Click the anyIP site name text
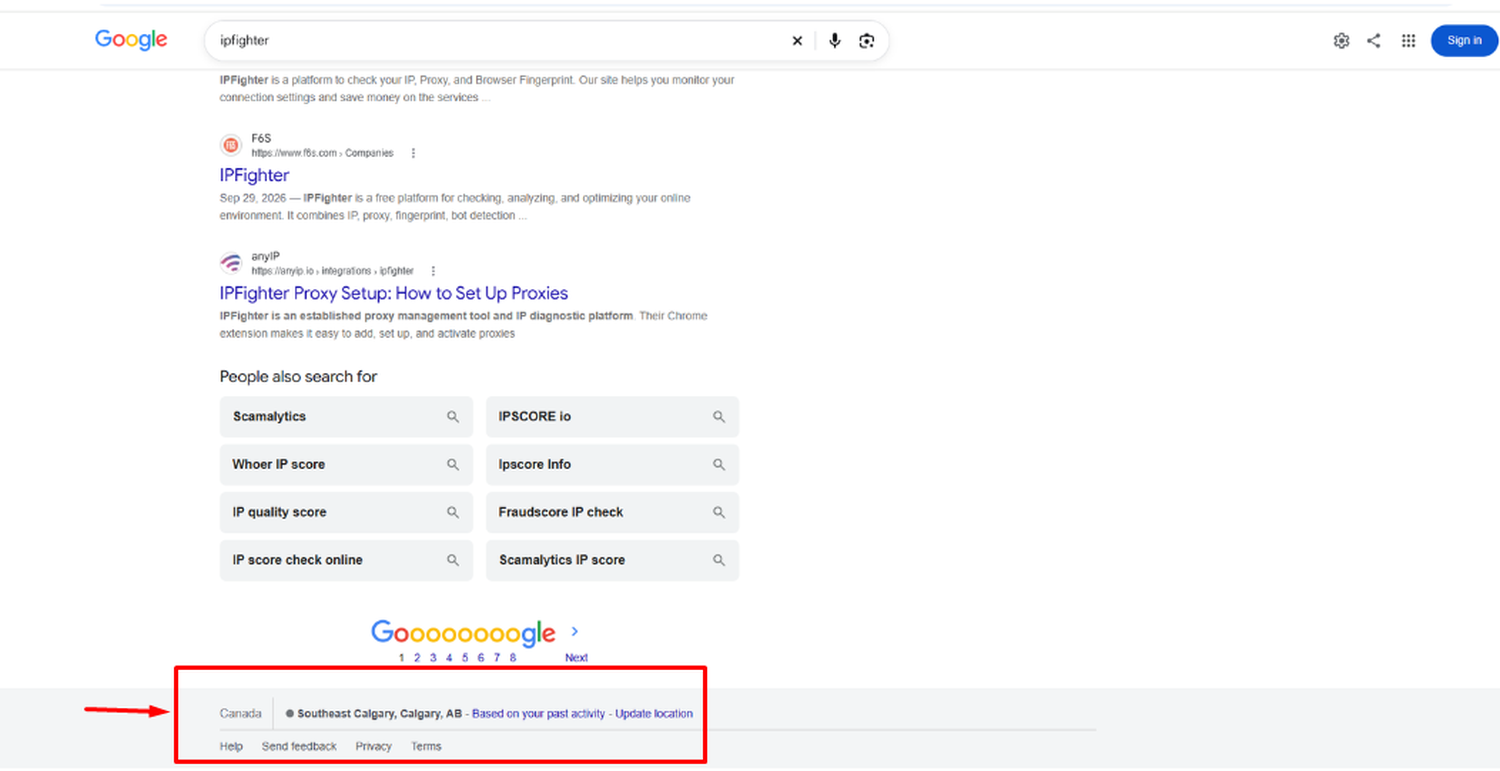This screenshot has height=771, width=1500. pyautogui.click(x=265, y=257)
